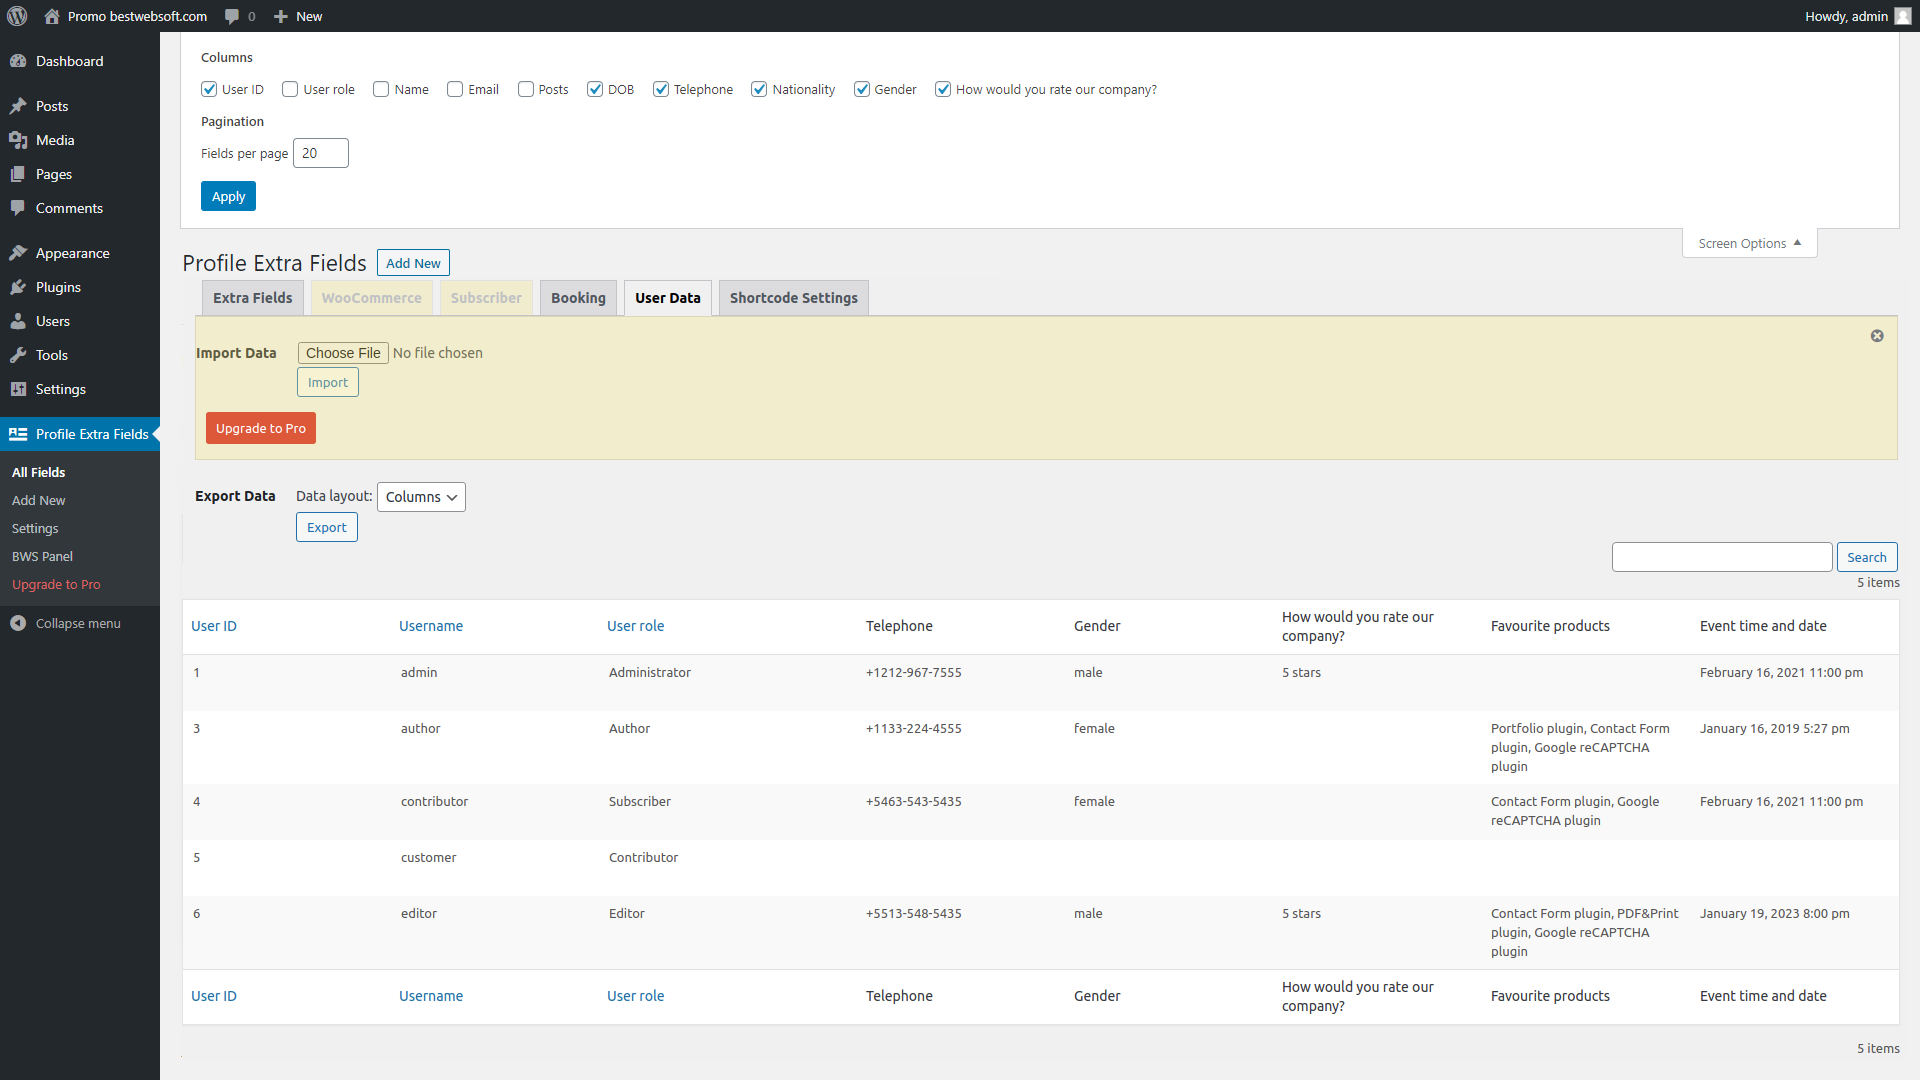Viewport: 1920px width, 1080px height.
Task: Collapse the admin sidebar menu
Action: point(77,623)
